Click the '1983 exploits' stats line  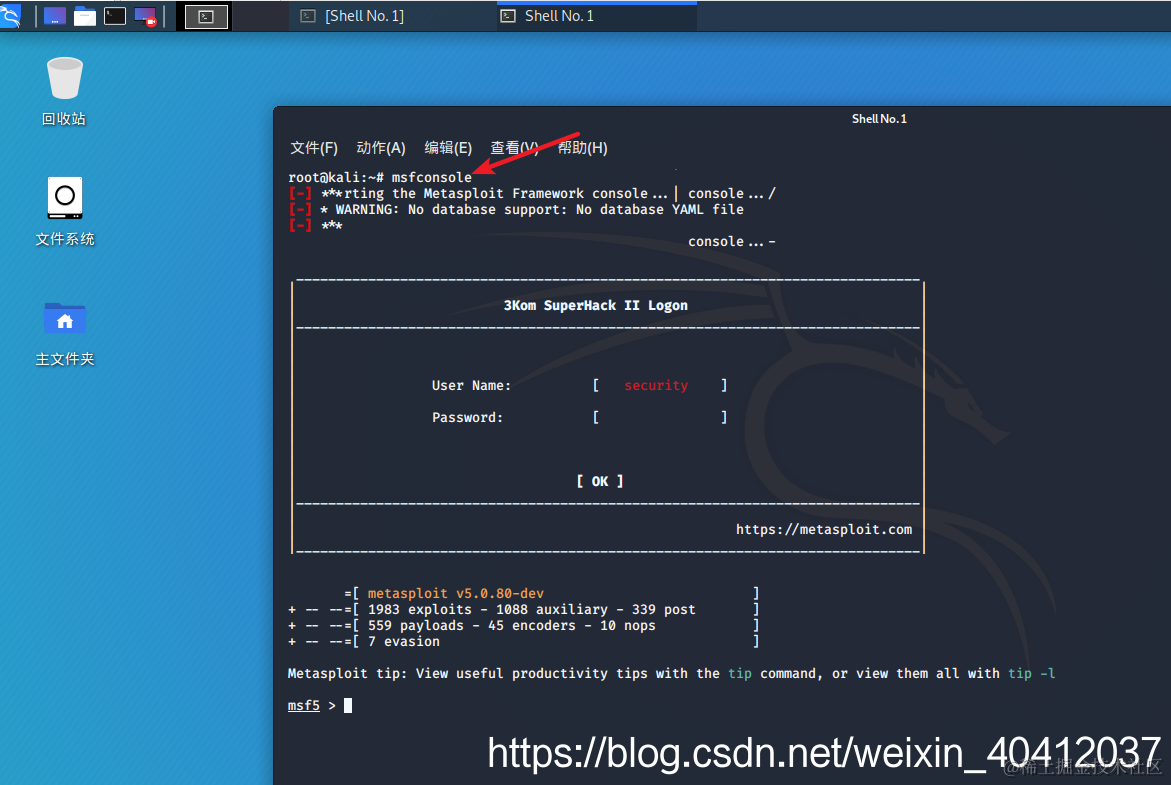(x=524, y=609)
